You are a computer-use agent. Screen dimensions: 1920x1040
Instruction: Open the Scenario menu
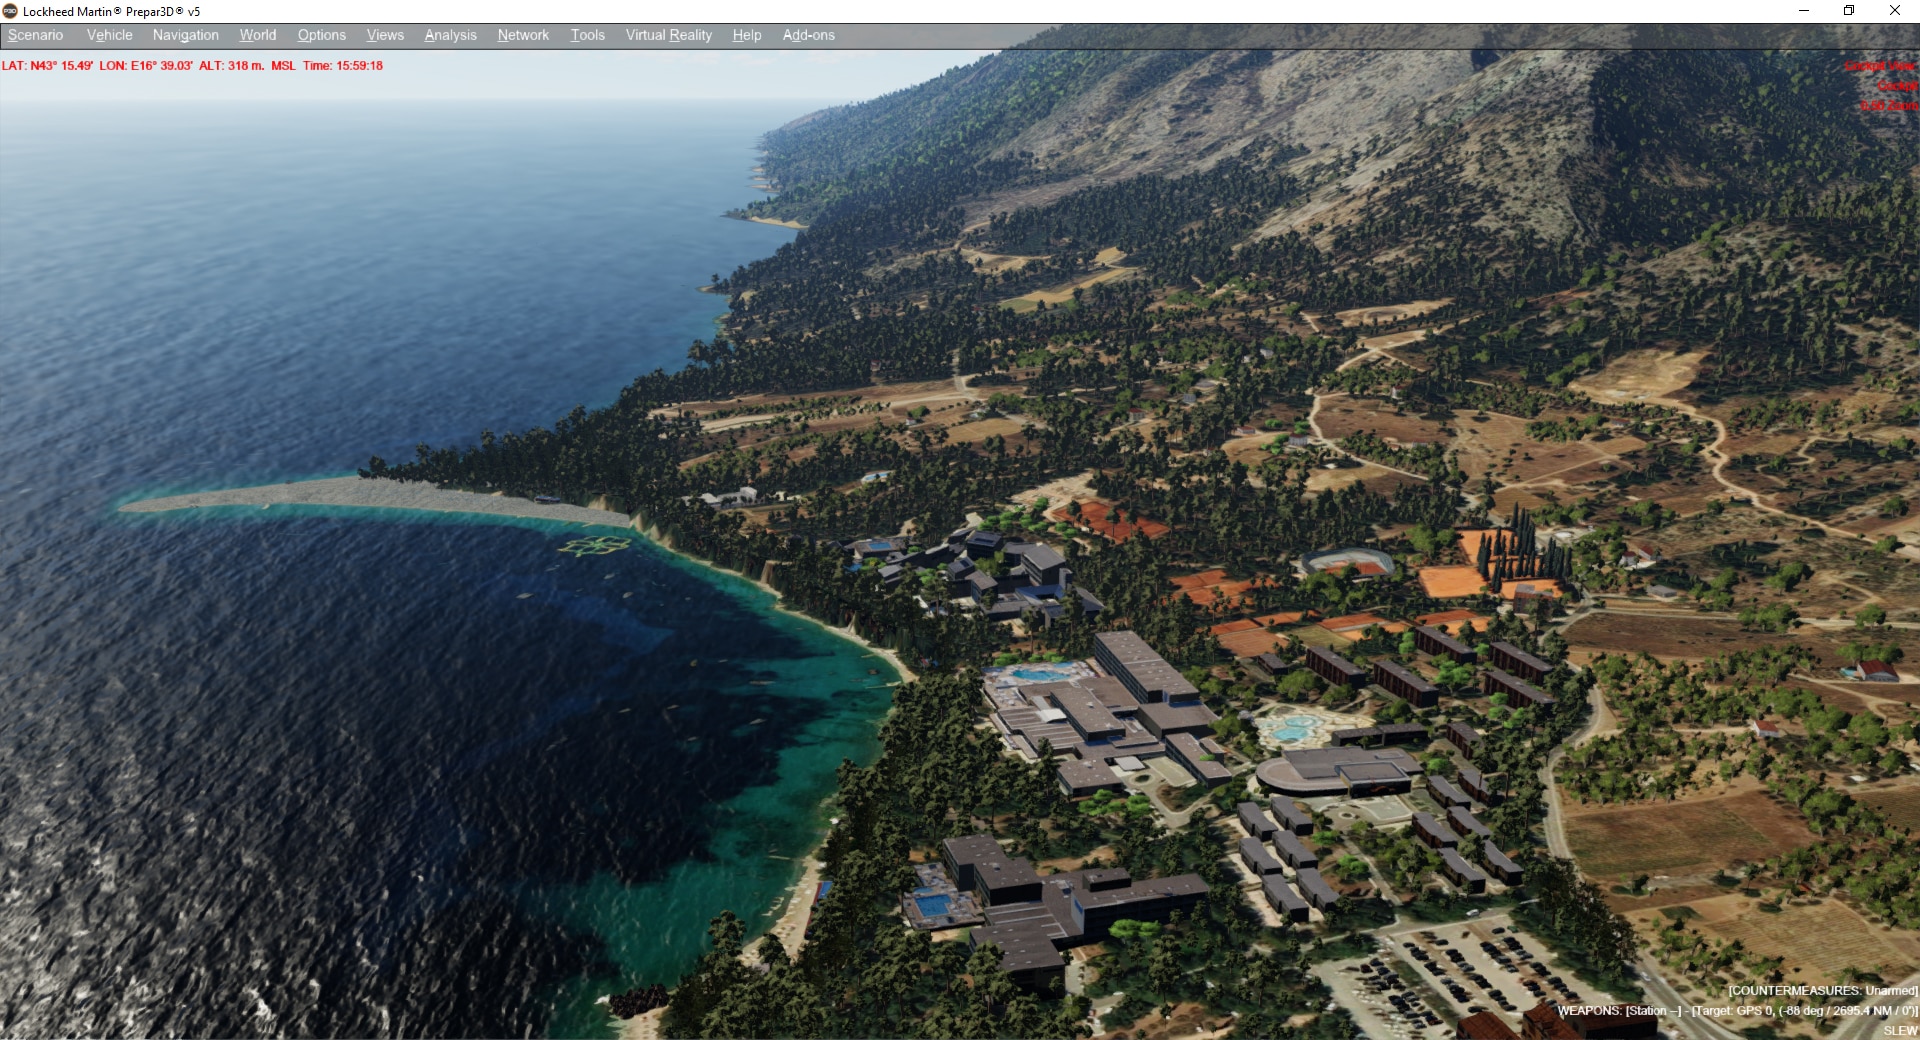click(35, 35)
